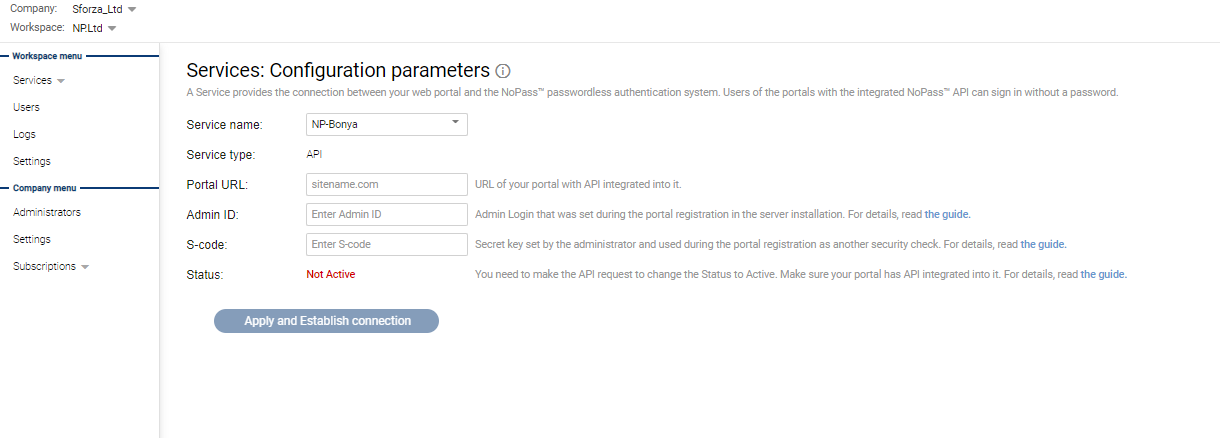Click into the Enter S-code field
1220x438 pixels.
pos(386,244)
